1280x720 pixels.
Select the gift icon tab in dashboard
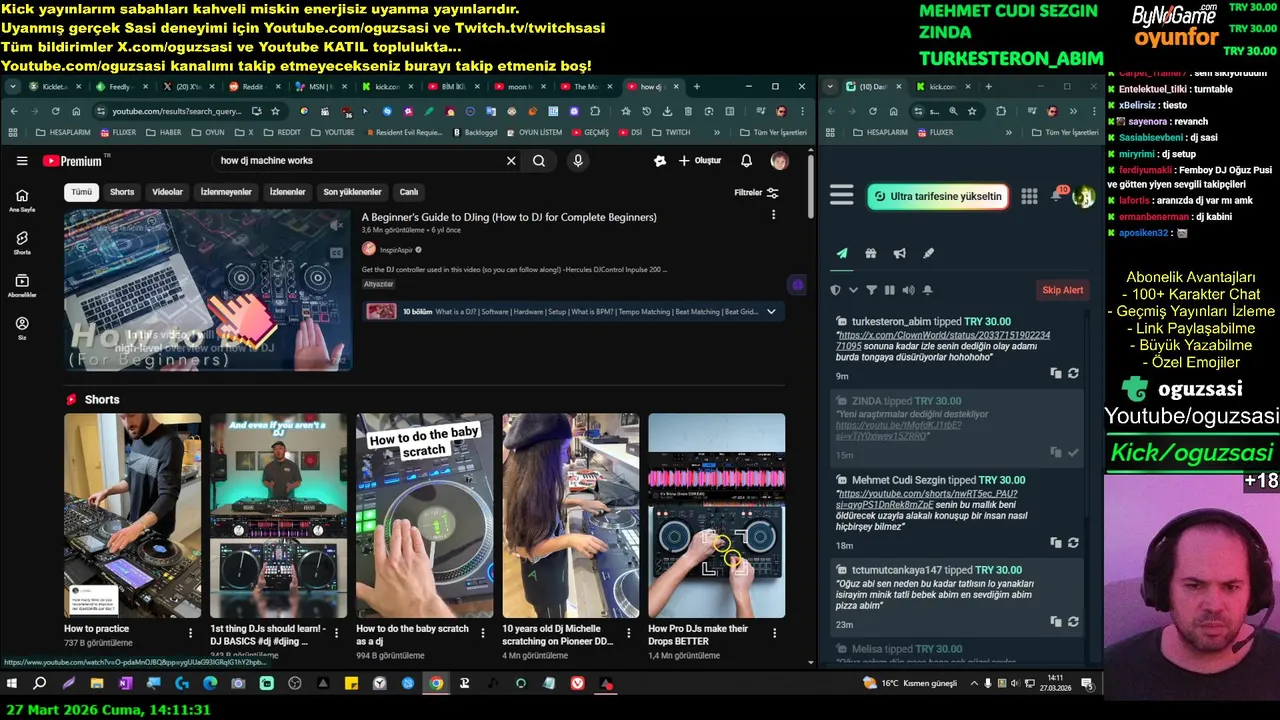tap(871, 254)
